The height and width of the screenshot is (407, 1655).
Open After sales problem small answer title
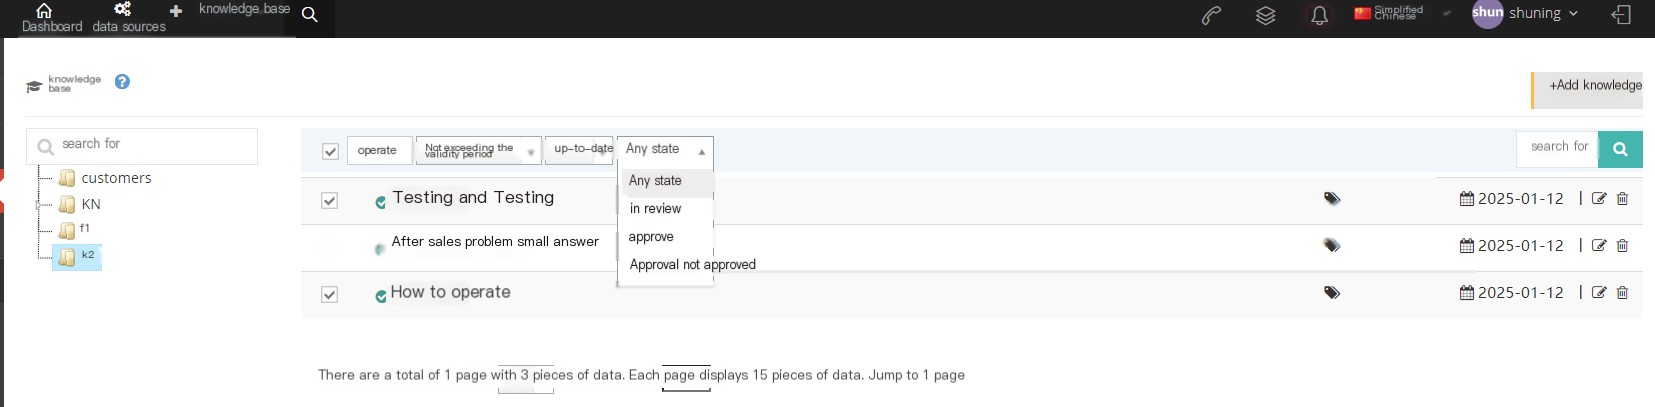[495, 242]
